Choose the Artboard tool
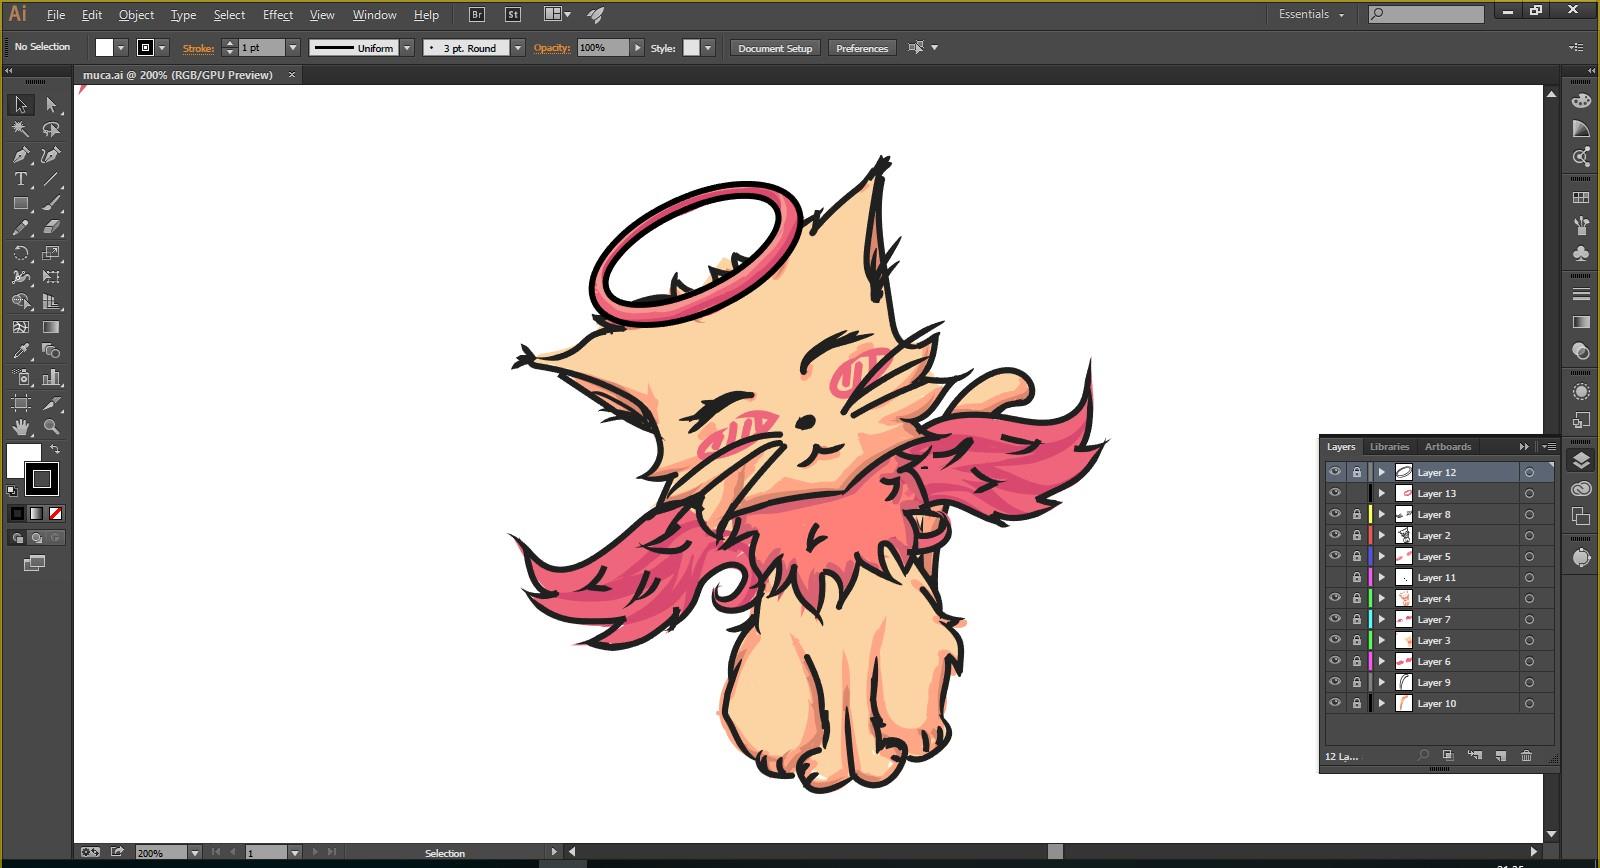The width and height of the screenshot is (1600, 868). tap(21, 403)
